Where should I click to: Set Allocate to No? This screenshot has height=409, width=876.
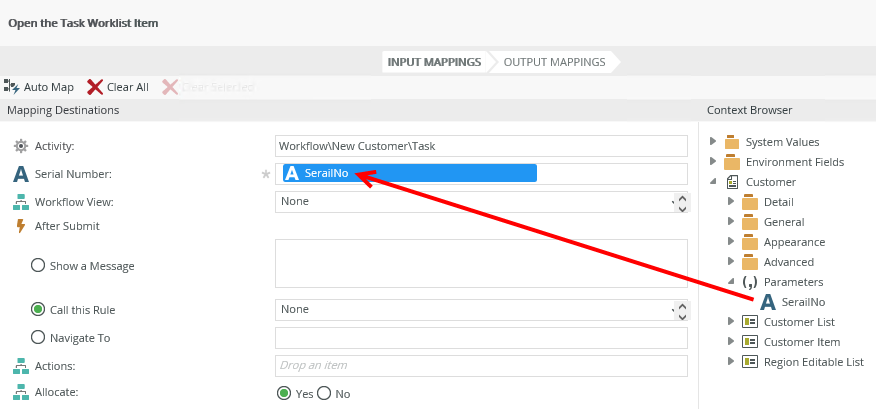324,394
